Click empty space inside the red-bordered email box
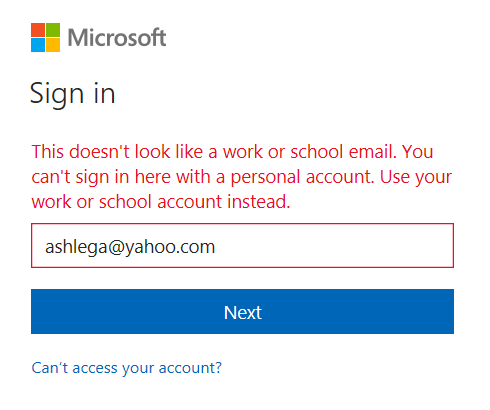Image resolution: width=490 pixels, height=410 pixels. point(333,246)
